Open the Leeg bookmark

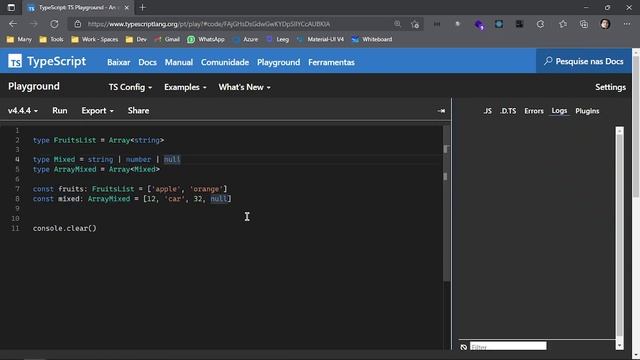[x=278, y=39]
